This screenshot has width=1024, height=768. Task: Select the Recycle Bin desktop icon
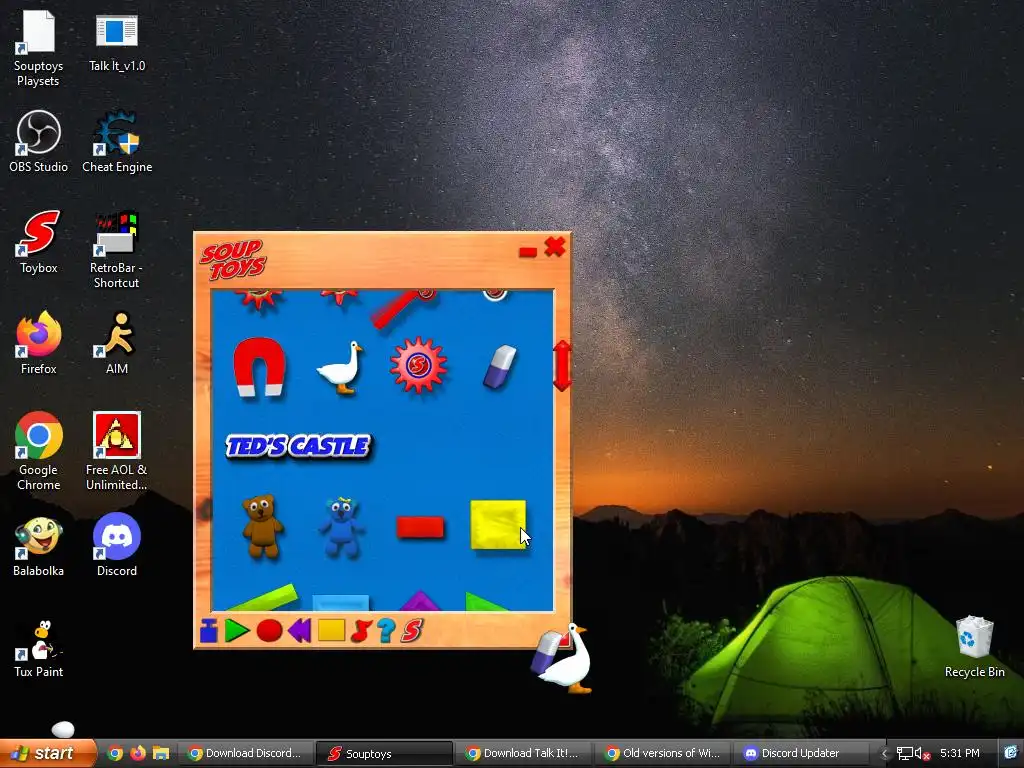[974, 647]
